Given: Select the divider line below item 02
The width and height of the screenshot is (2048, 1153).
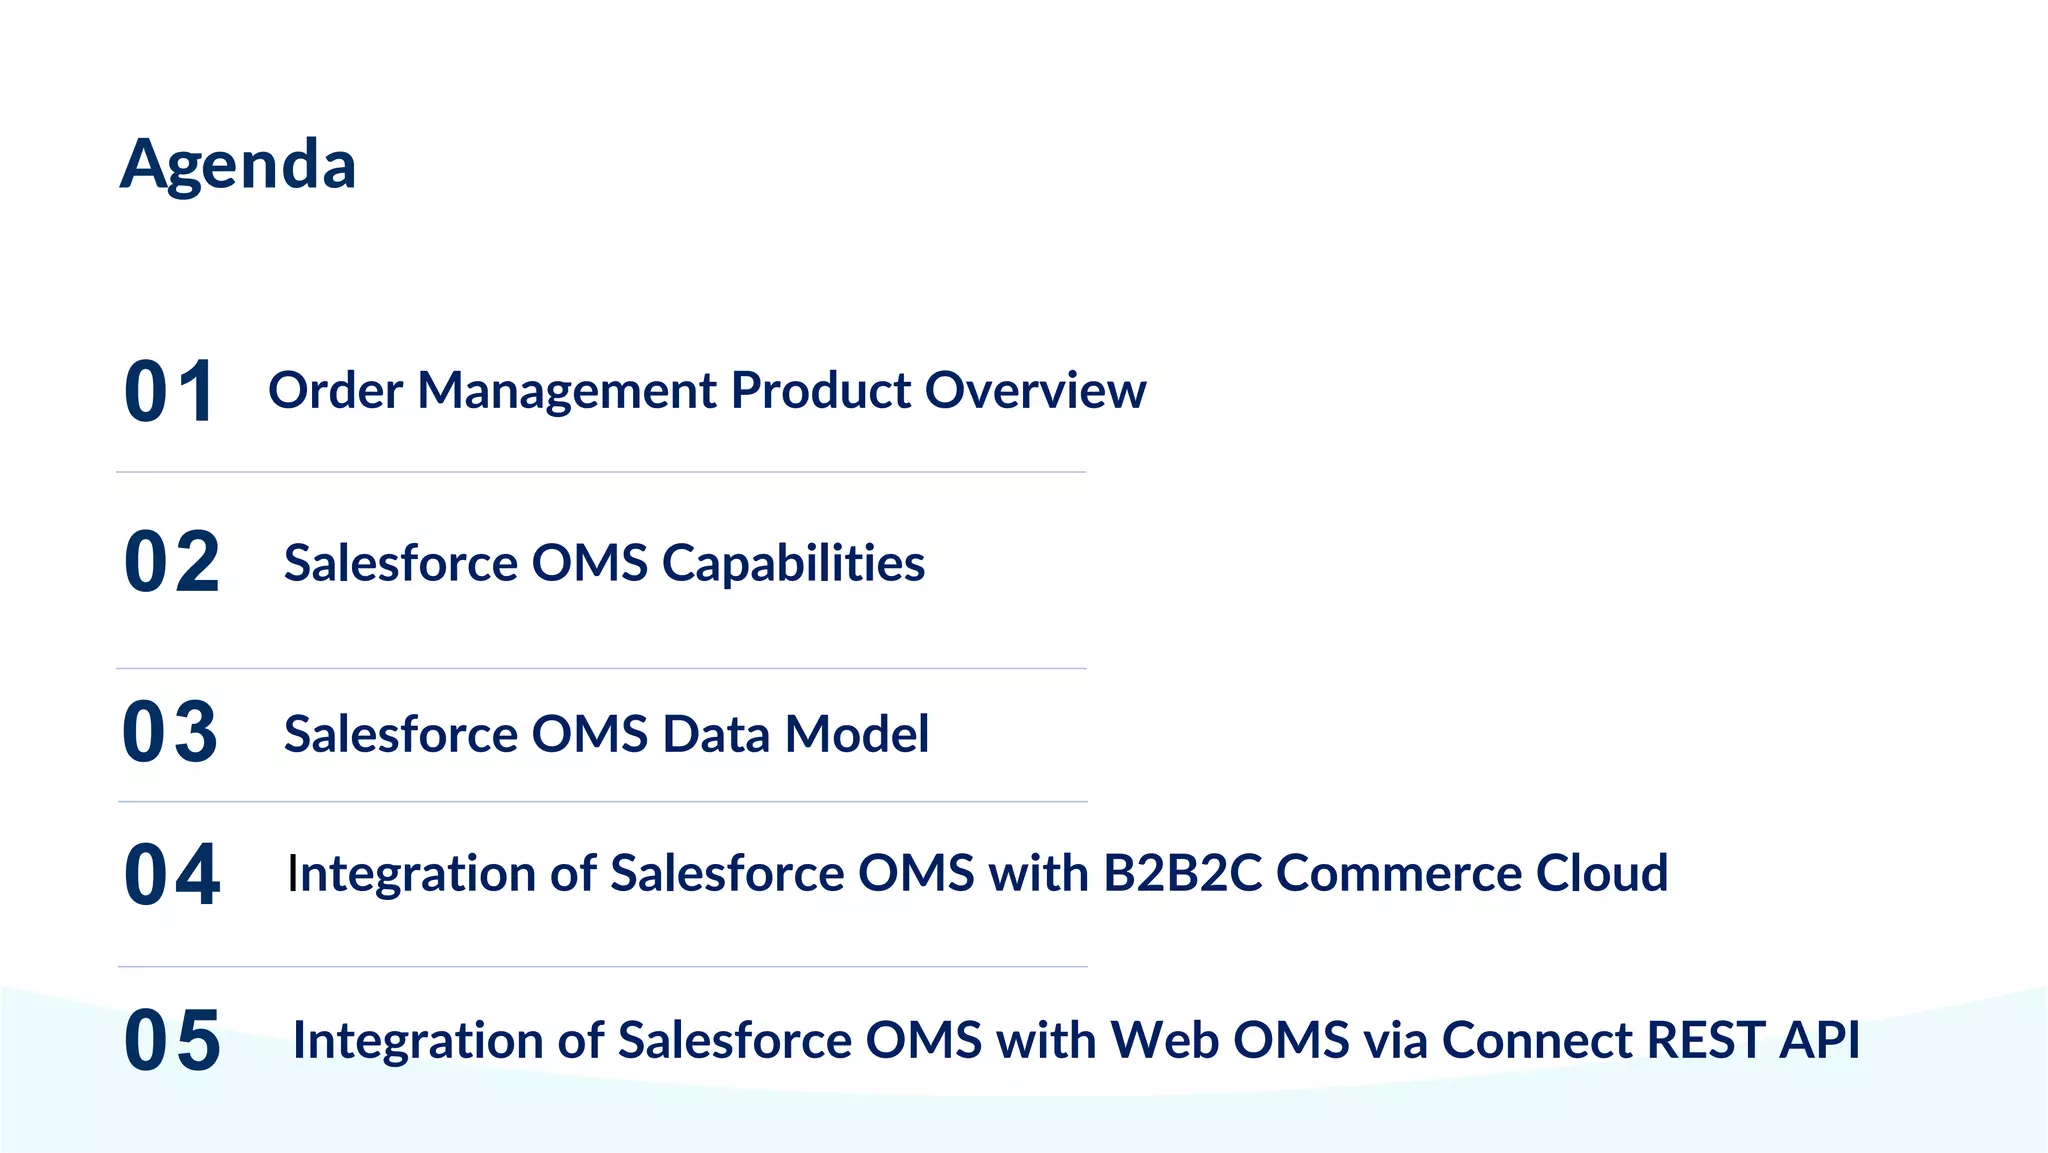Looking at the screenshot, I should [600, 668].
